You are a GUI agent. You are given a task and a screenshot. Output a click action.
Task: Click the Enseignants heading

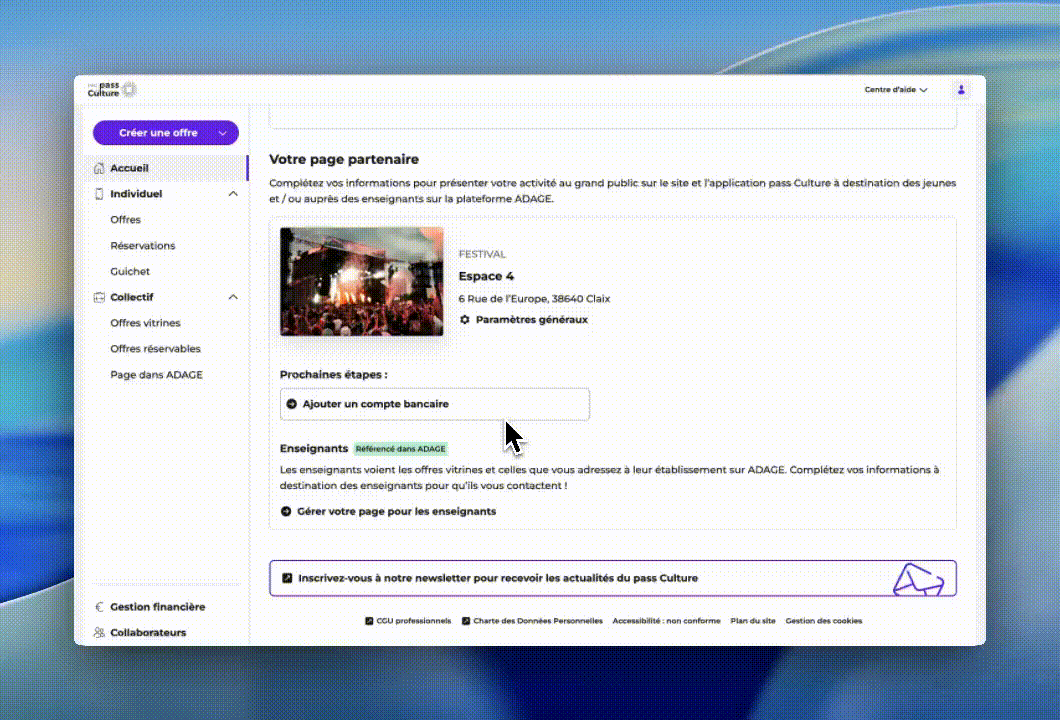(x=314, y=449)
